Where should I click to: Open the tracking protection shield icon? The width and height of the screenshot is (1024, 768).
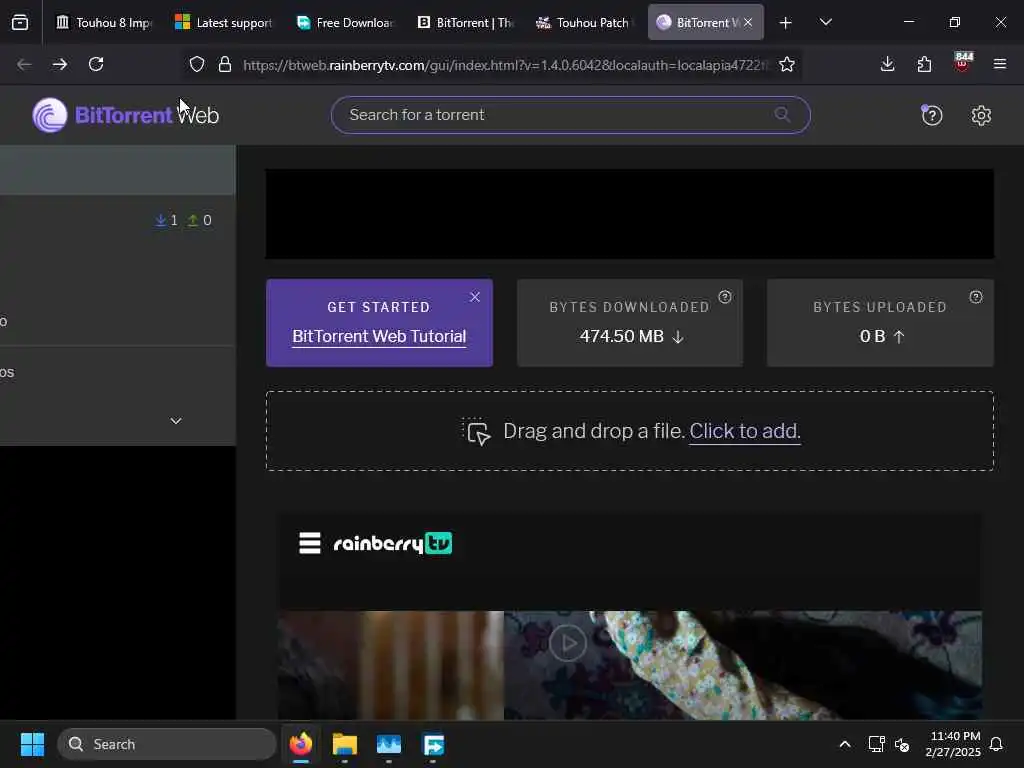click(197, 64)
